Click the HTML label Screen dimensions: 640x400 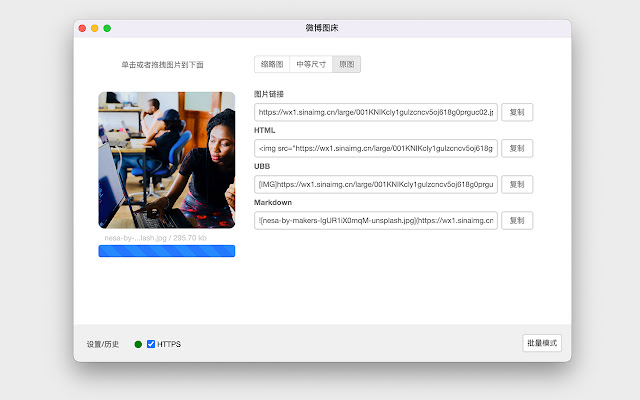point(264,130)
